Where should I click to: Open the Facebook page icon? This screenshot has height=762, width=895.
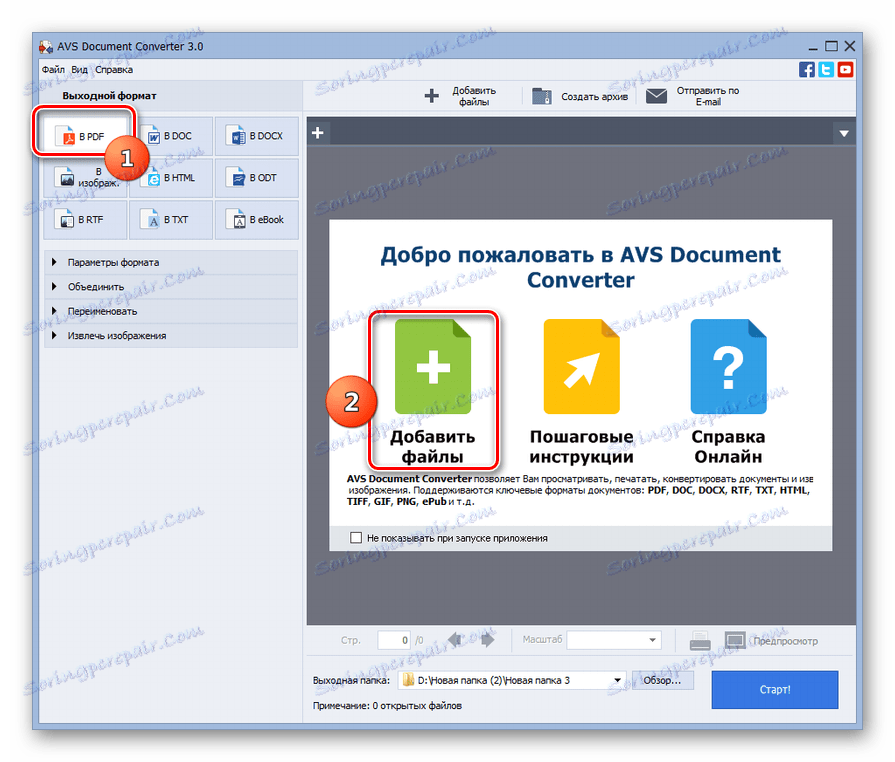(x=807, y=70)
